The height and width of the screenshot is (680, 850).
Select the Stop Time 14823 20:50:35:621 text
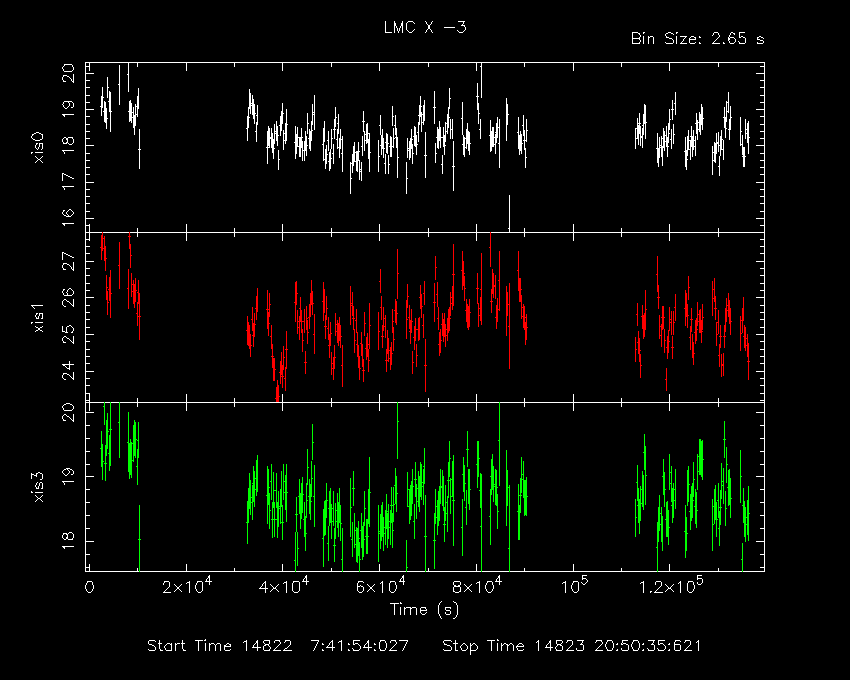pos(572,646)
